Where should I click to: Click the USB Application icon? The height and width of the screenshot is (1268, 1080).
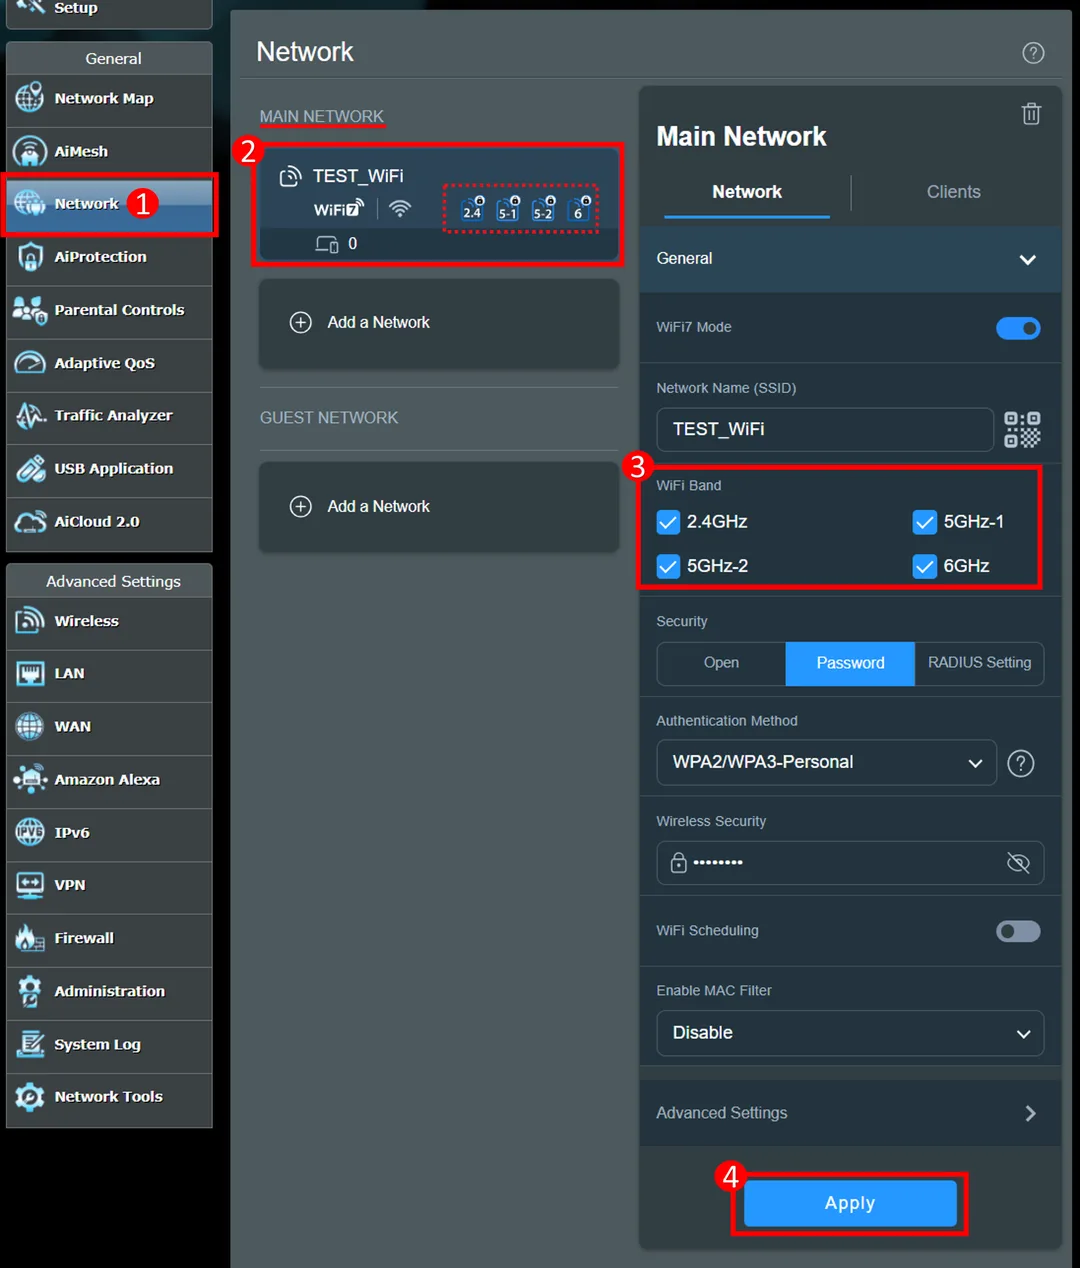(x=30, y=468)
